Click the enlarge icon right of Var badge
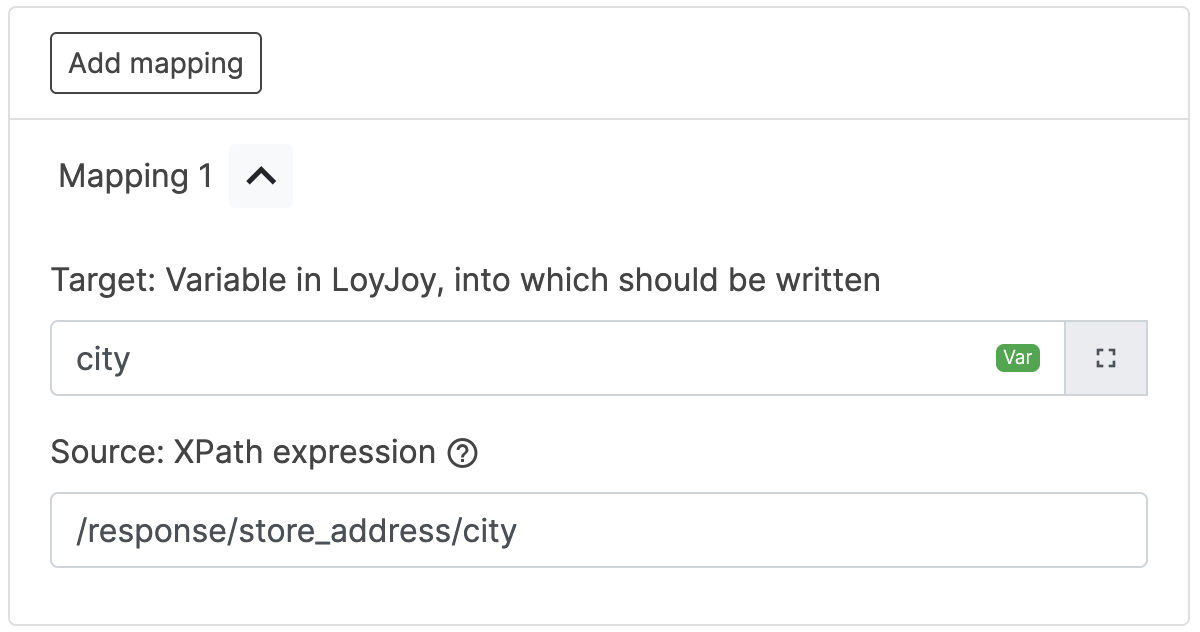1200x632 pixels. (x=1105, y=358)
